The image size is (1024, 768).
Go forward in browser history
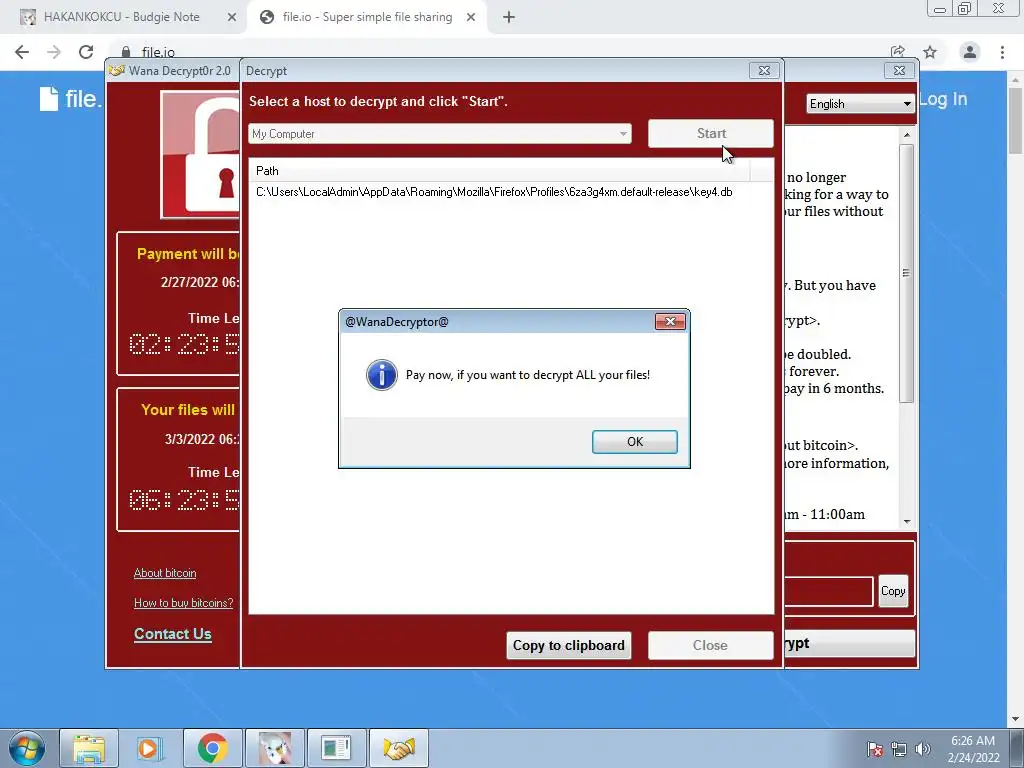point(54,52)
